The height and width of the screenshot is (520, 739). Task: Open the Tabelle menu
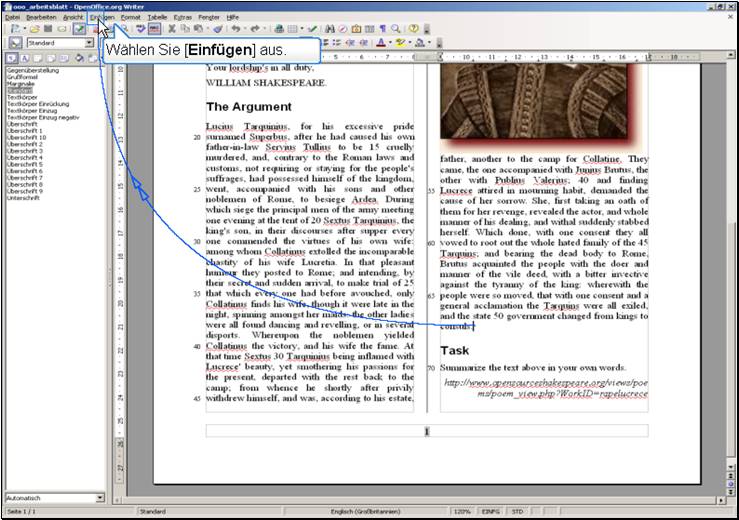point(157,17)
